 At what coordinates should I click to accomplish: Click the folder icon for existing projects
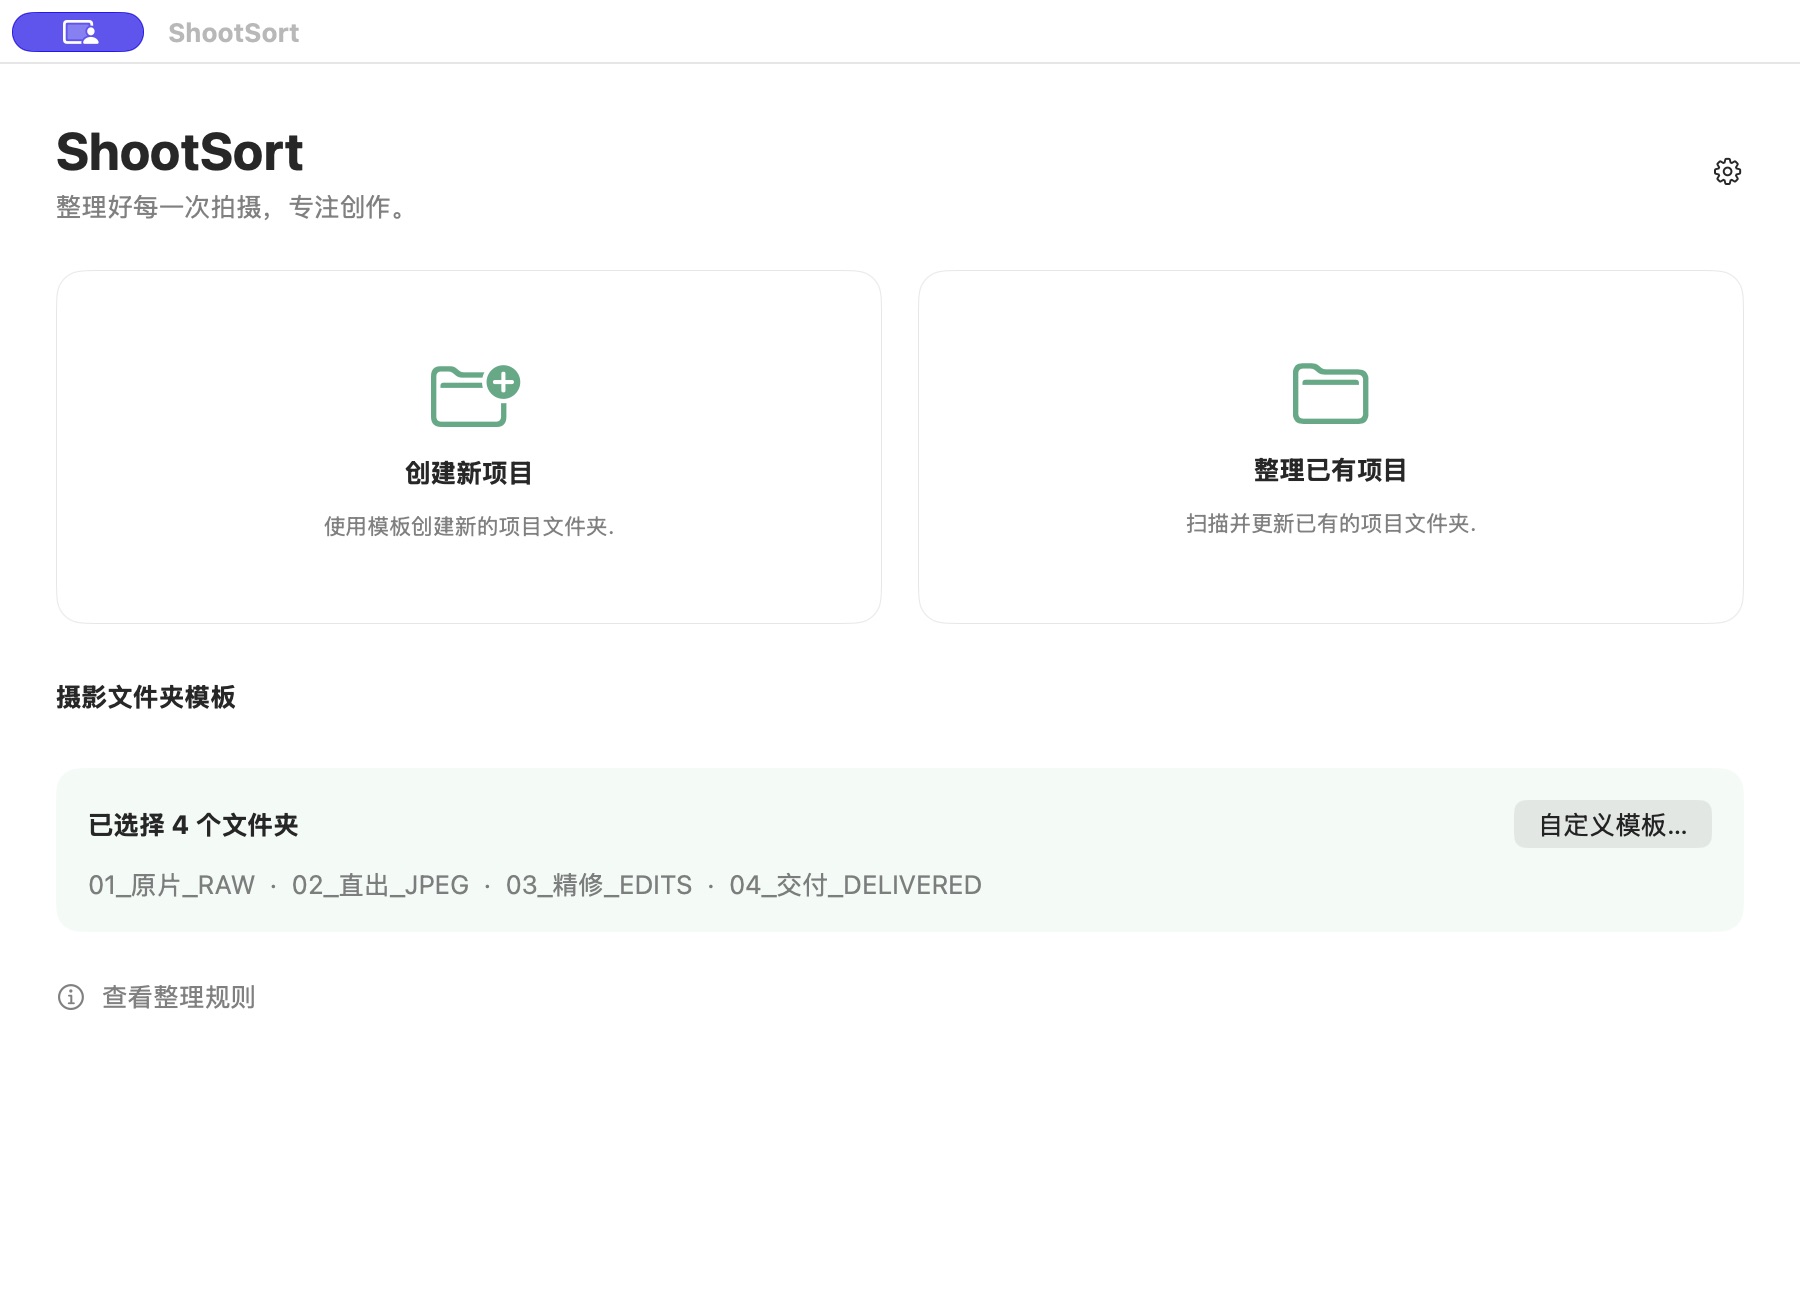pos(1330,393)
